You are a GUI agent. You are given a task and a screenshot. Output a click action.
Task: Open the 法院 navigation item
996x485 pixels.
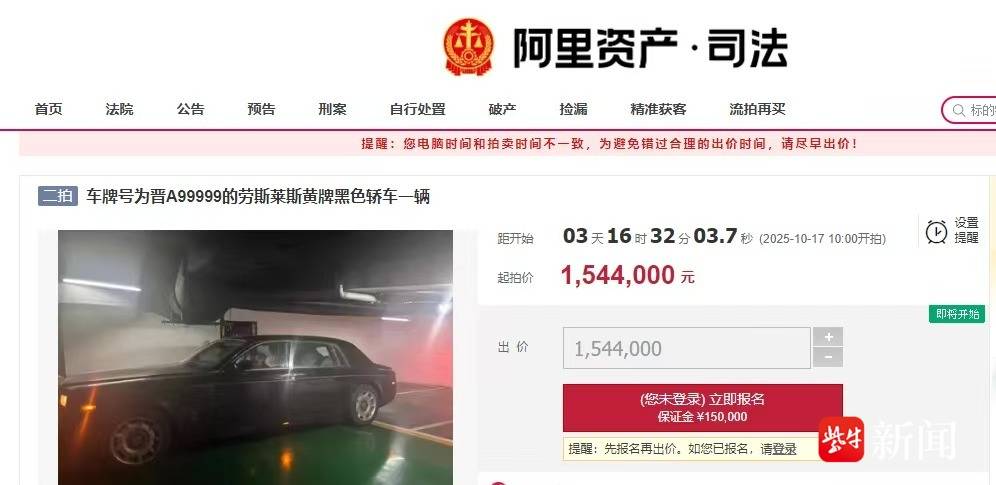119,109
